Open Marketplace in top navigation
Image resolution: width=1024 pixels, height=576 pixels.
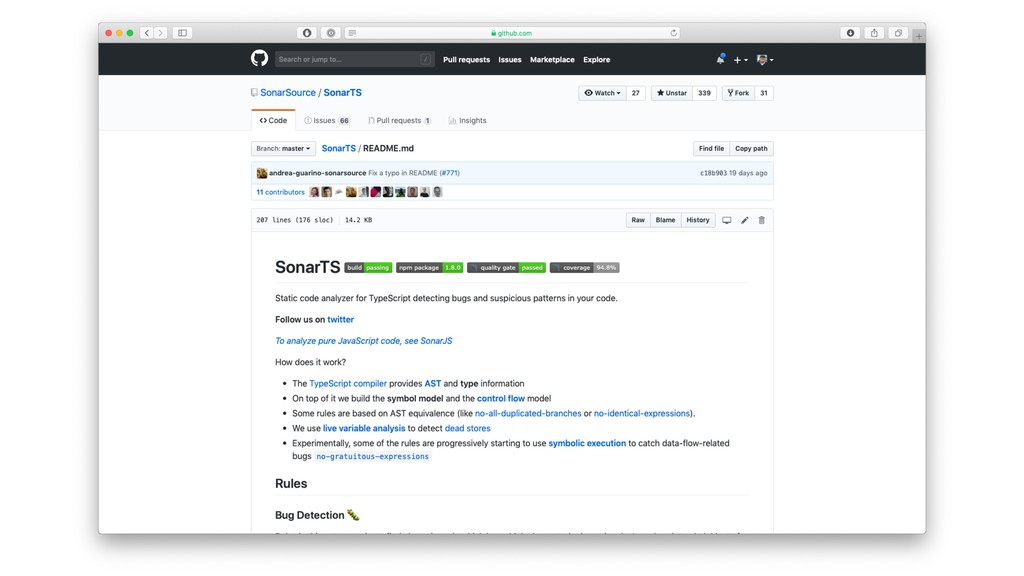click(x=552, y=59)
